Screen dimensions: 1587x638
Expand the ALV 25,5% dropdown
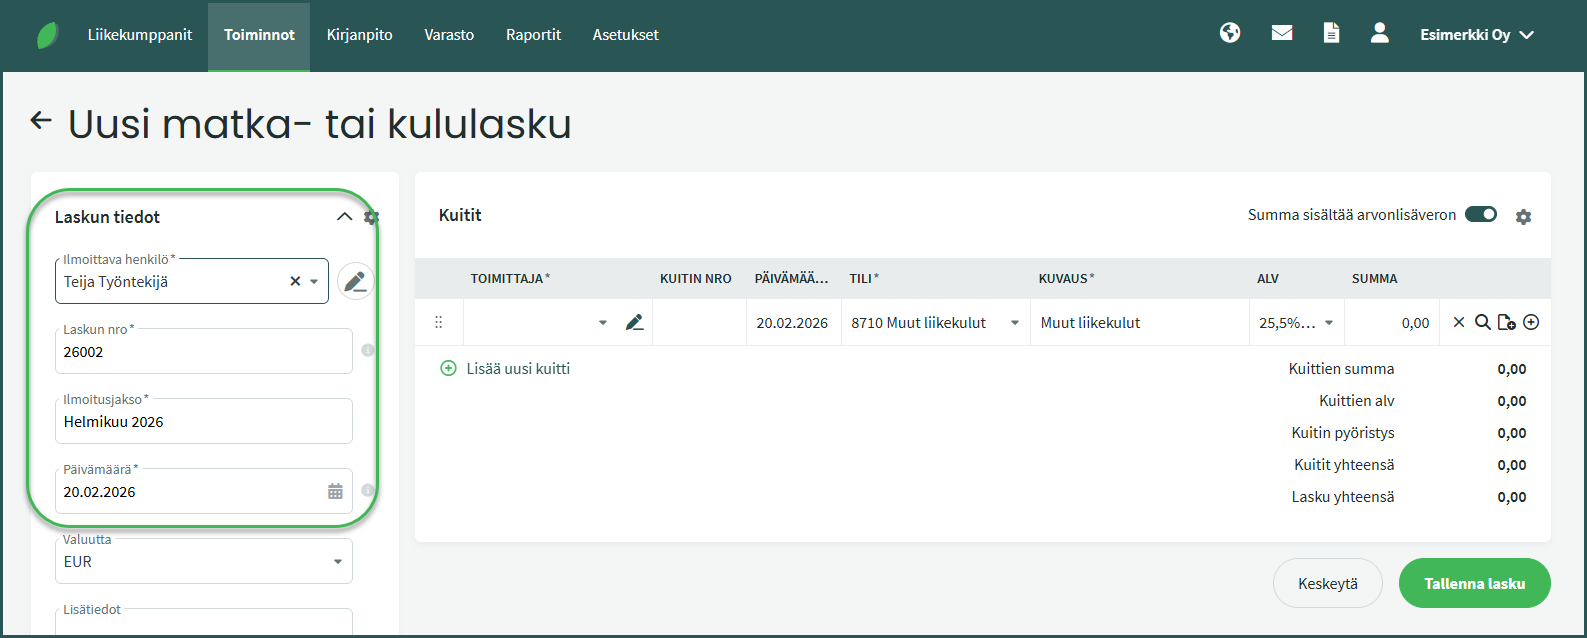(x=1329, y=323)
